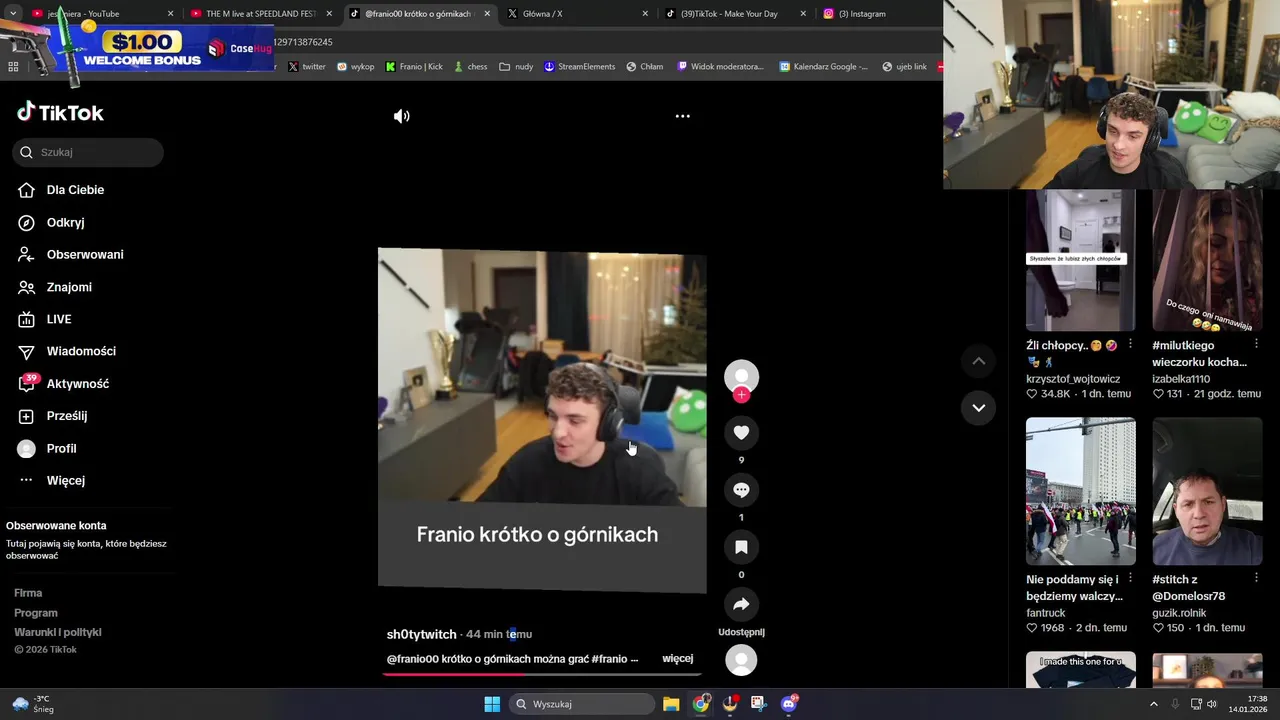Click the Warunki i polityki footer link

[58, 632]
